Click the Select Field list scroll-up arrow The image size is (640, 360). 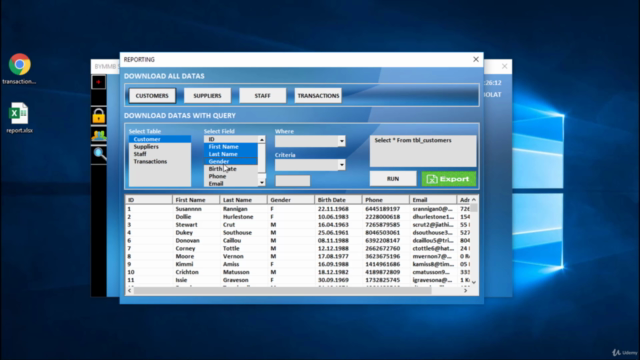[262, 140]
